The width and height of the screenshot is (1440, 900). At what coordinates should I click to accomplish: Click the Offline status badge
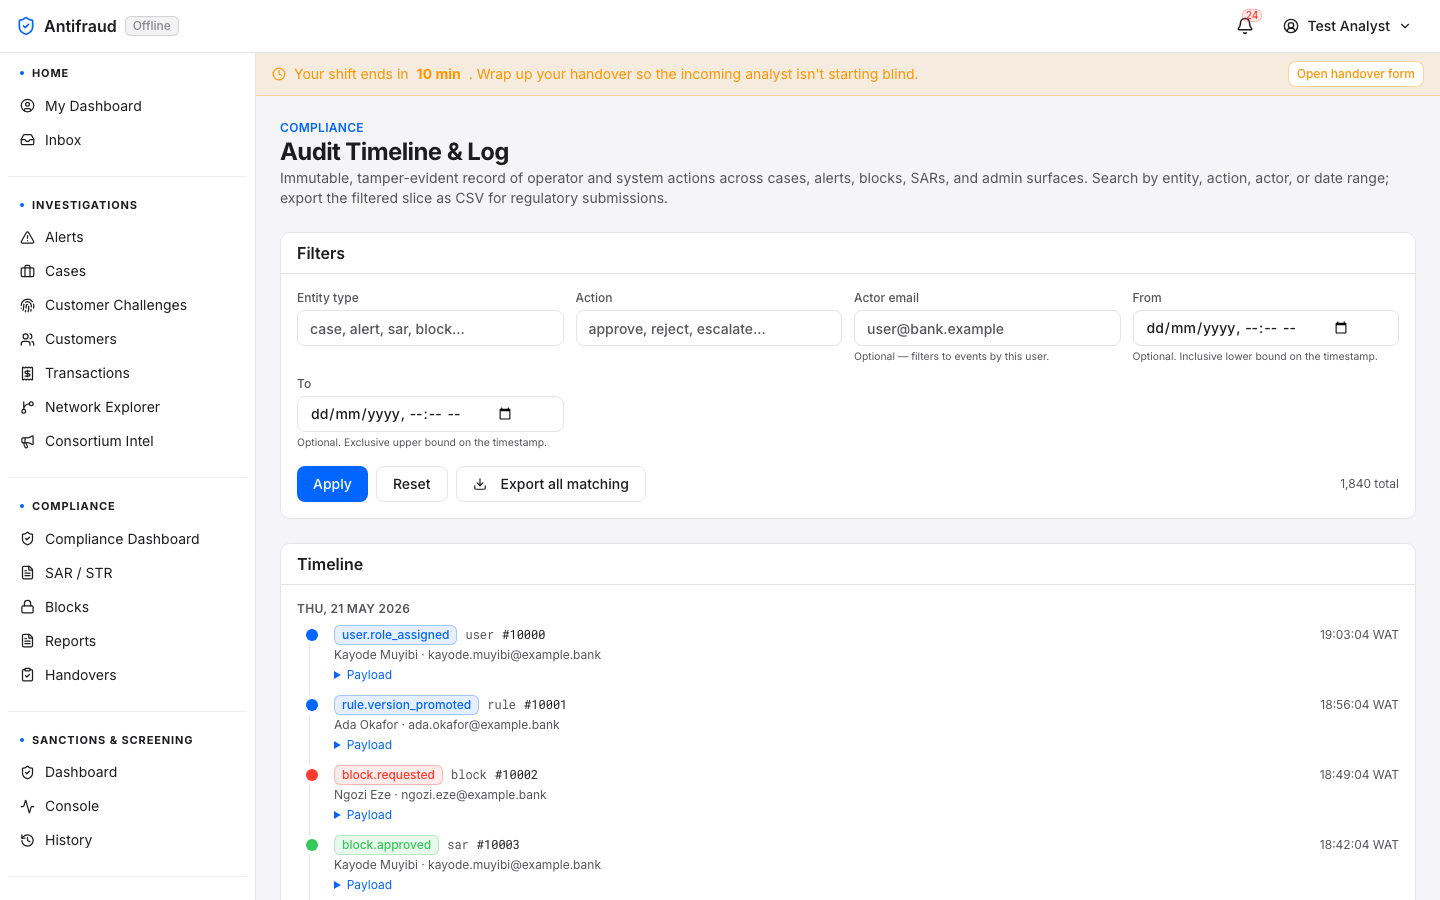[152, 26]
